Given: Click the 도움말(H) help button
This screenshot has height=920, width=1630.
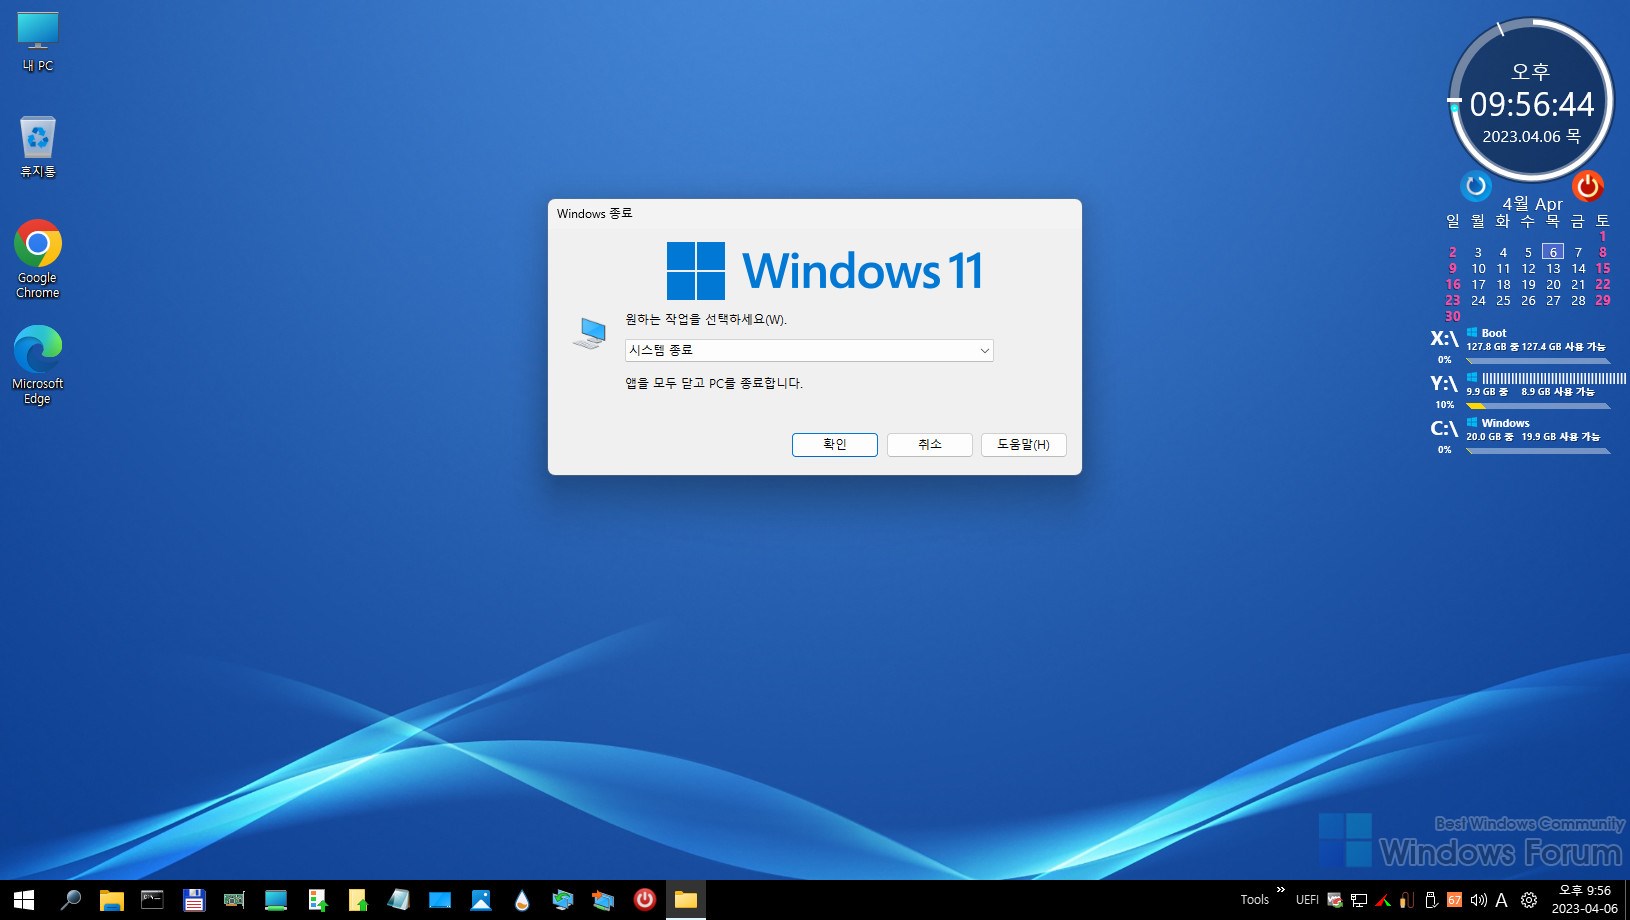Looking at the screenshot, I should (x=1023, y=445).
